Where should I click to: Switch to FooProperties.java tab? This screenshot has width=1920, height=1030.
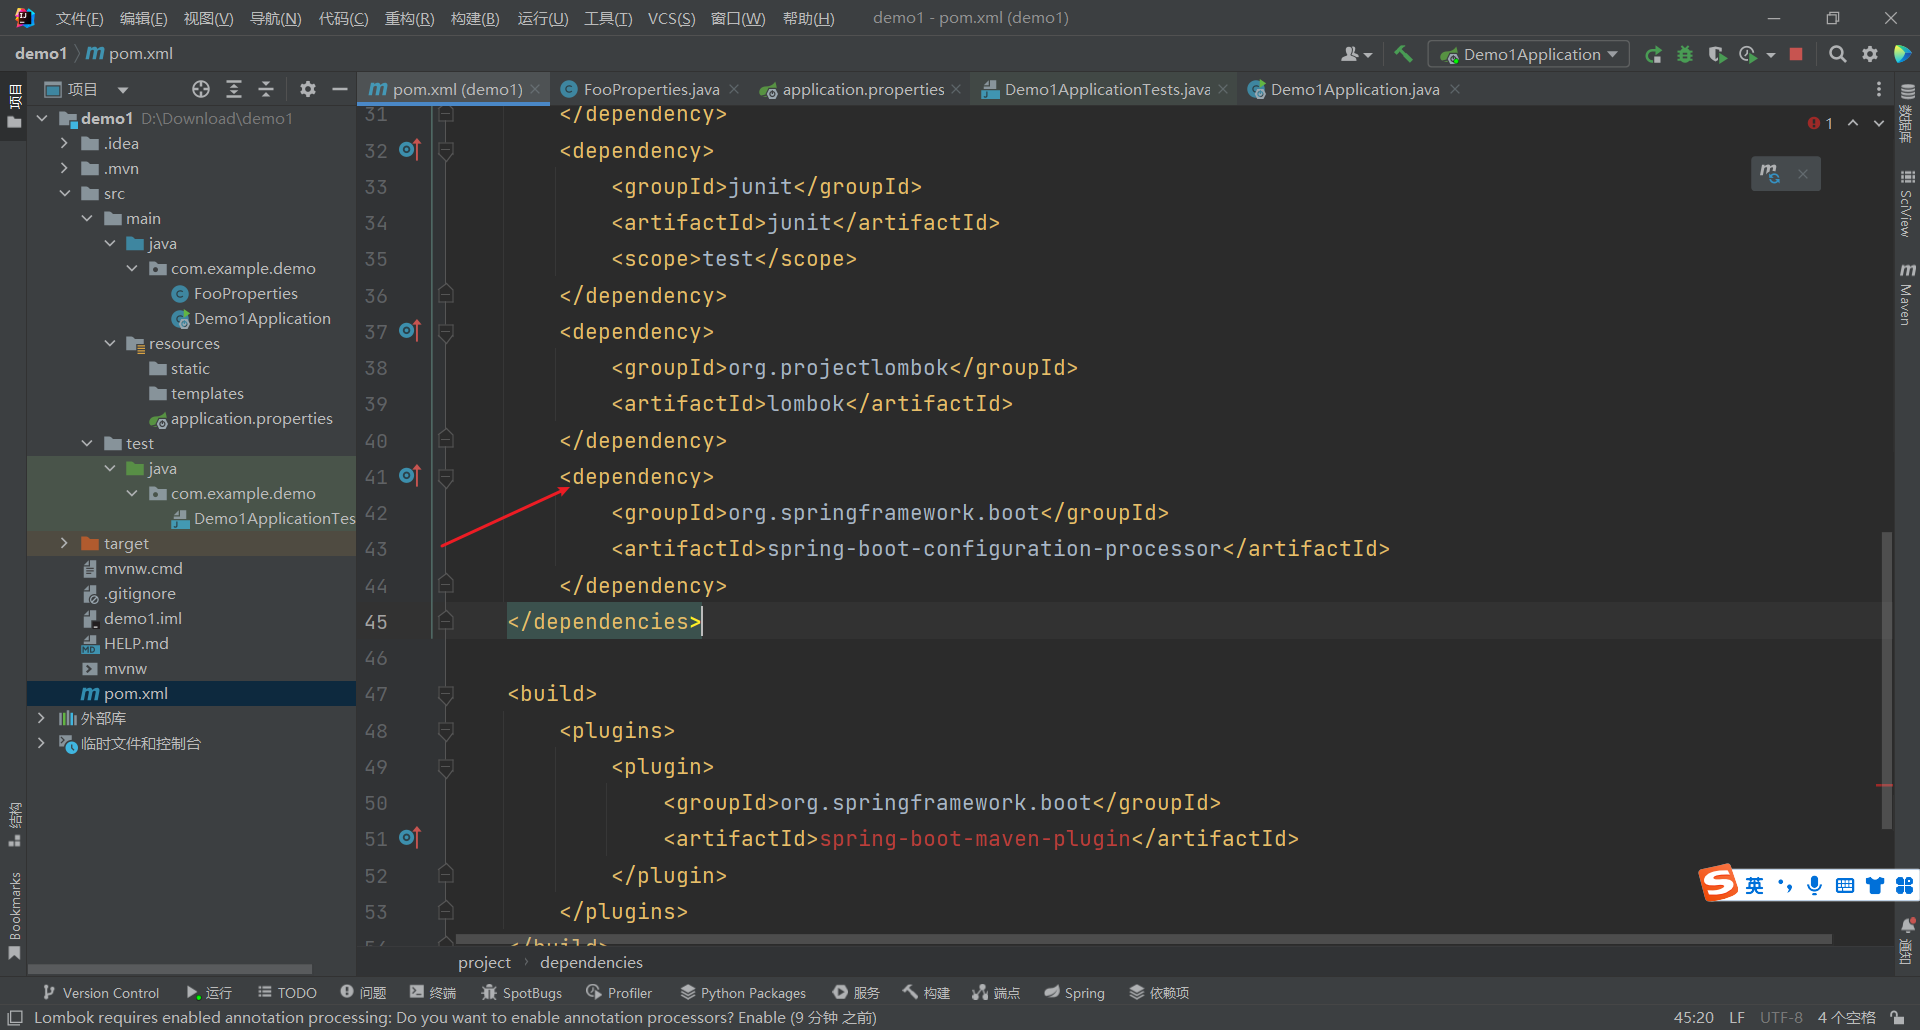coord(650,89)
